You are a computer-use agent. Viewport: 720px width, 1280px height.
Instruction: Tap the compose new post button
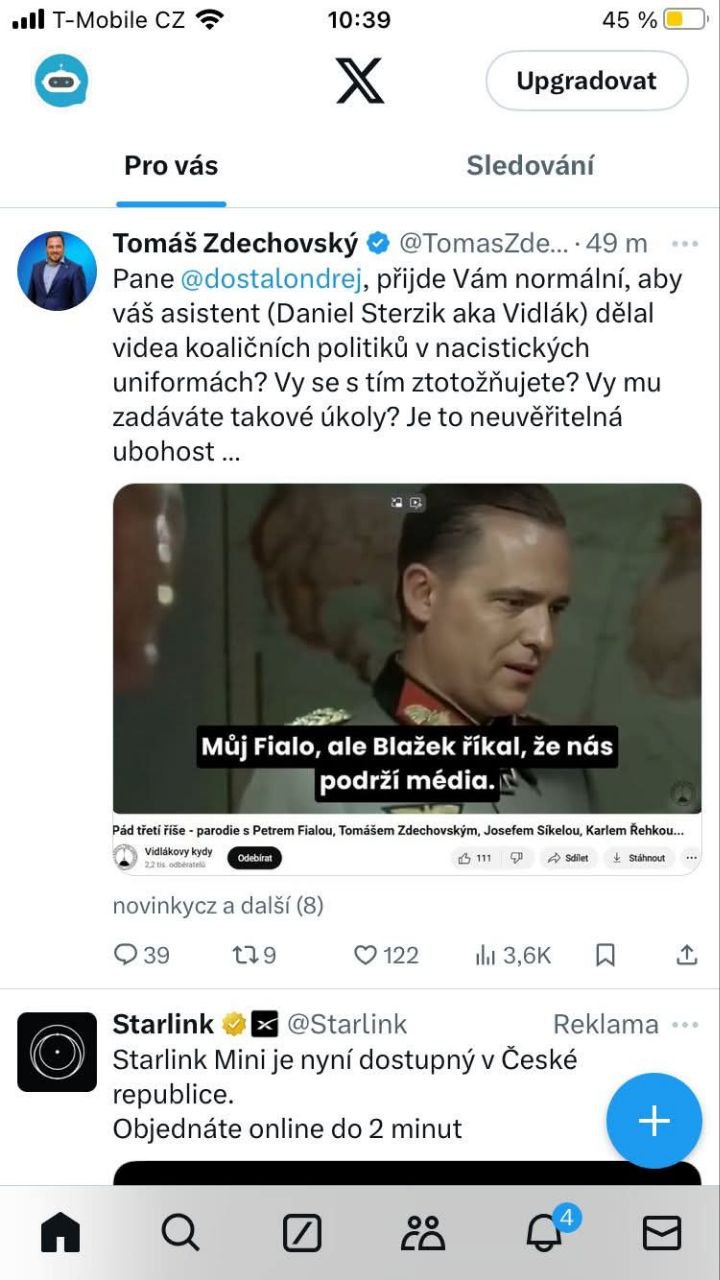[654, 1121]
